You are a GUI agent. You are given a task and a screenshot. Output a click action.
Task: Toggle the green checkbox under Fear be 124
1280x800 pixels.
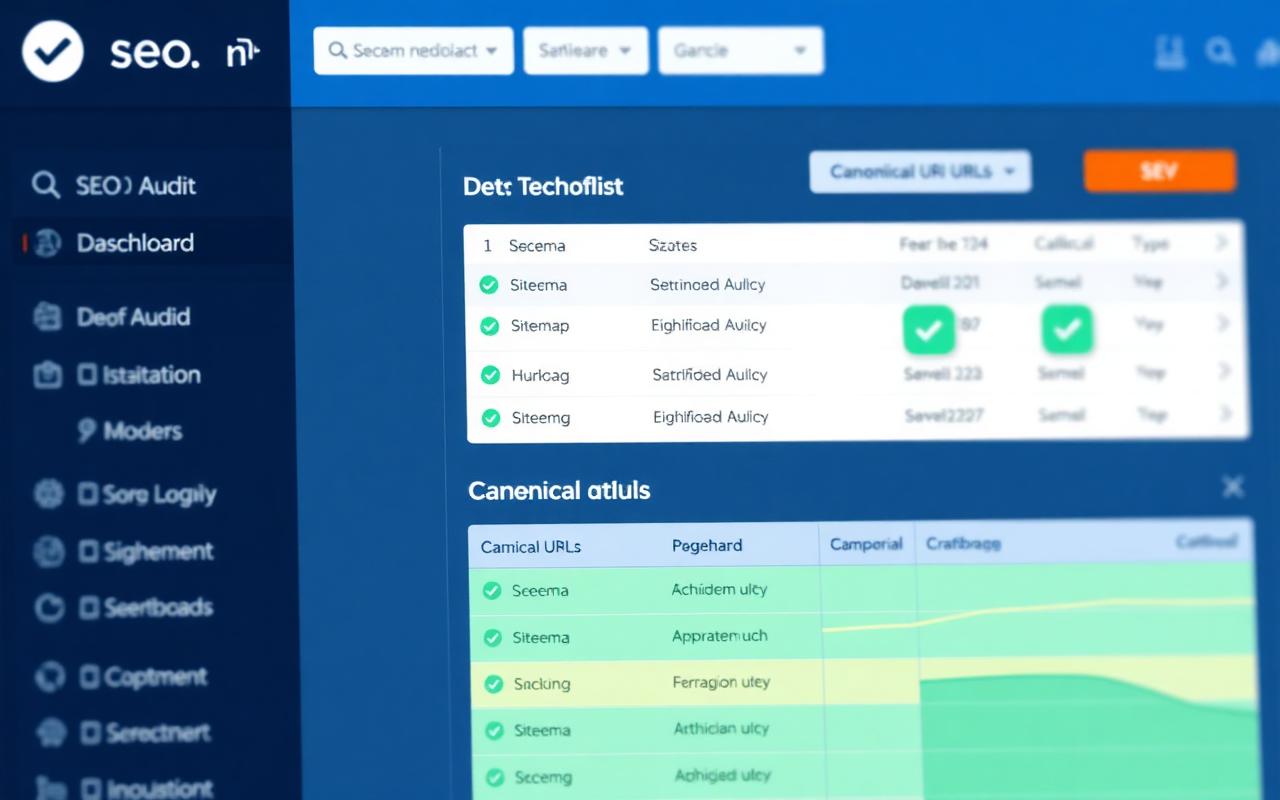(x=929, y=330)
